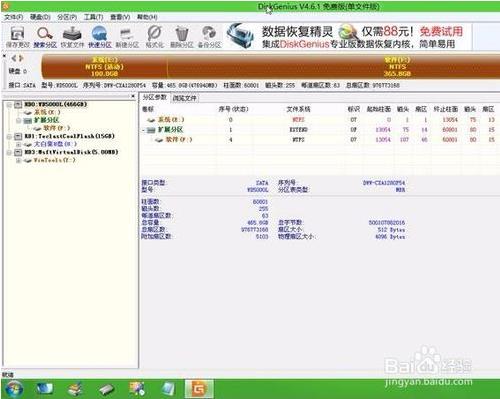Click the 终止柱面 column header
Viewport: 500px width, 399px height.
pyautogui.click(x=445, y=109)
